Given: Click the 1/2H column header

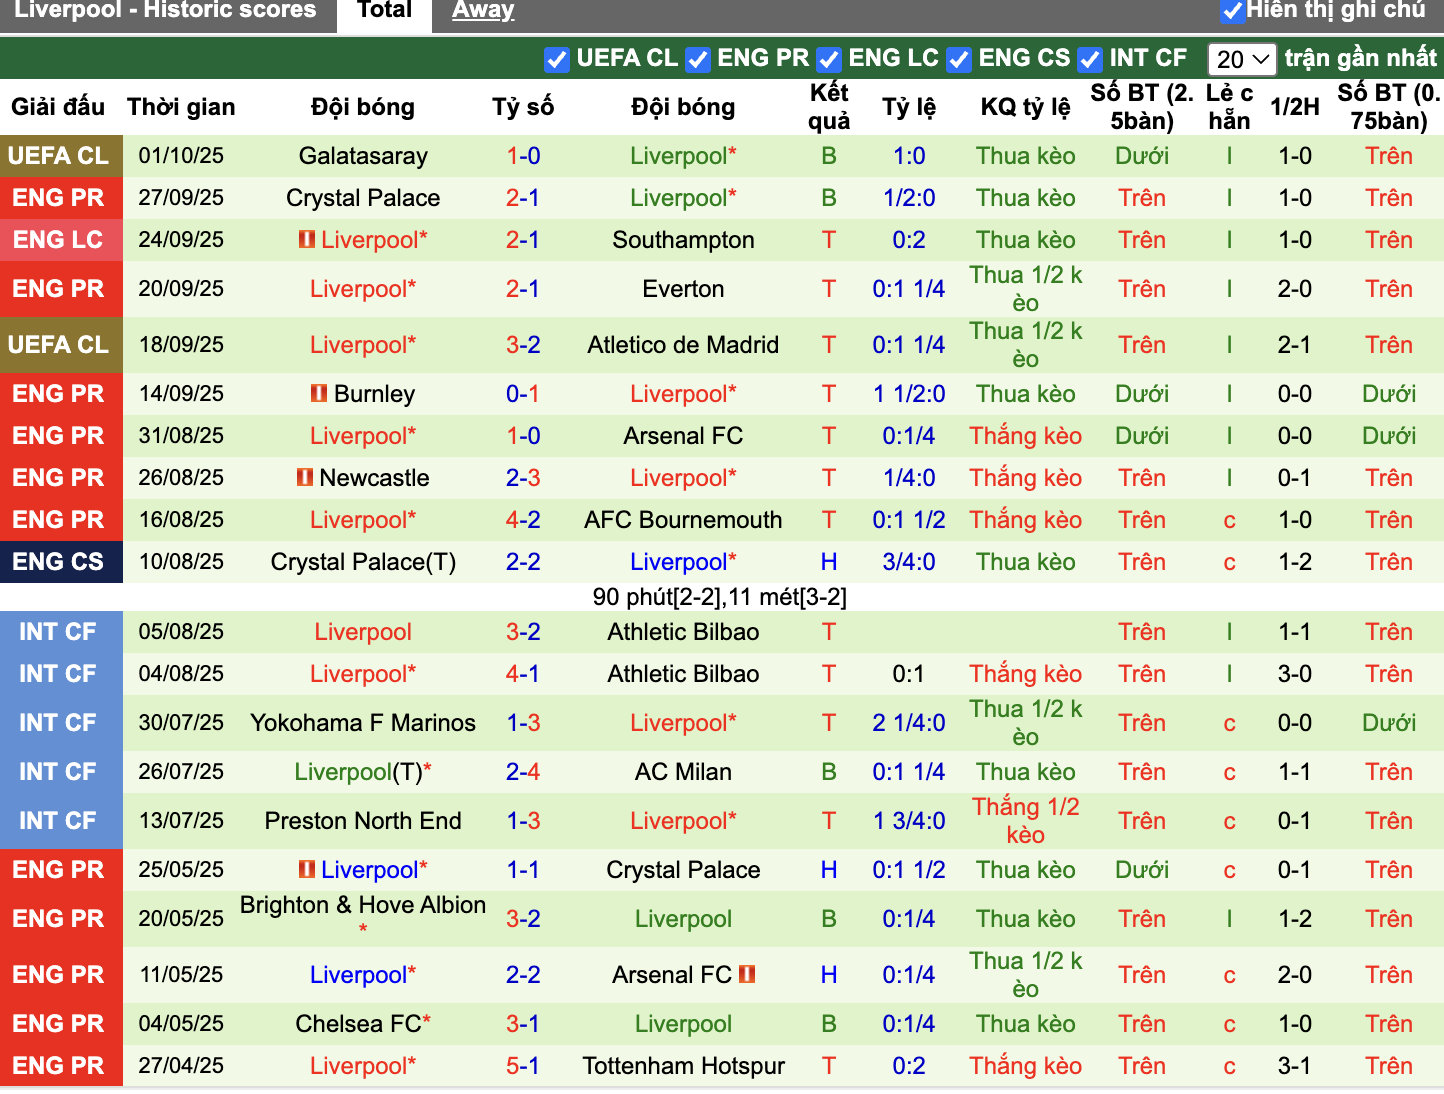Looking at the screenshot, I should pos(1295,107).
